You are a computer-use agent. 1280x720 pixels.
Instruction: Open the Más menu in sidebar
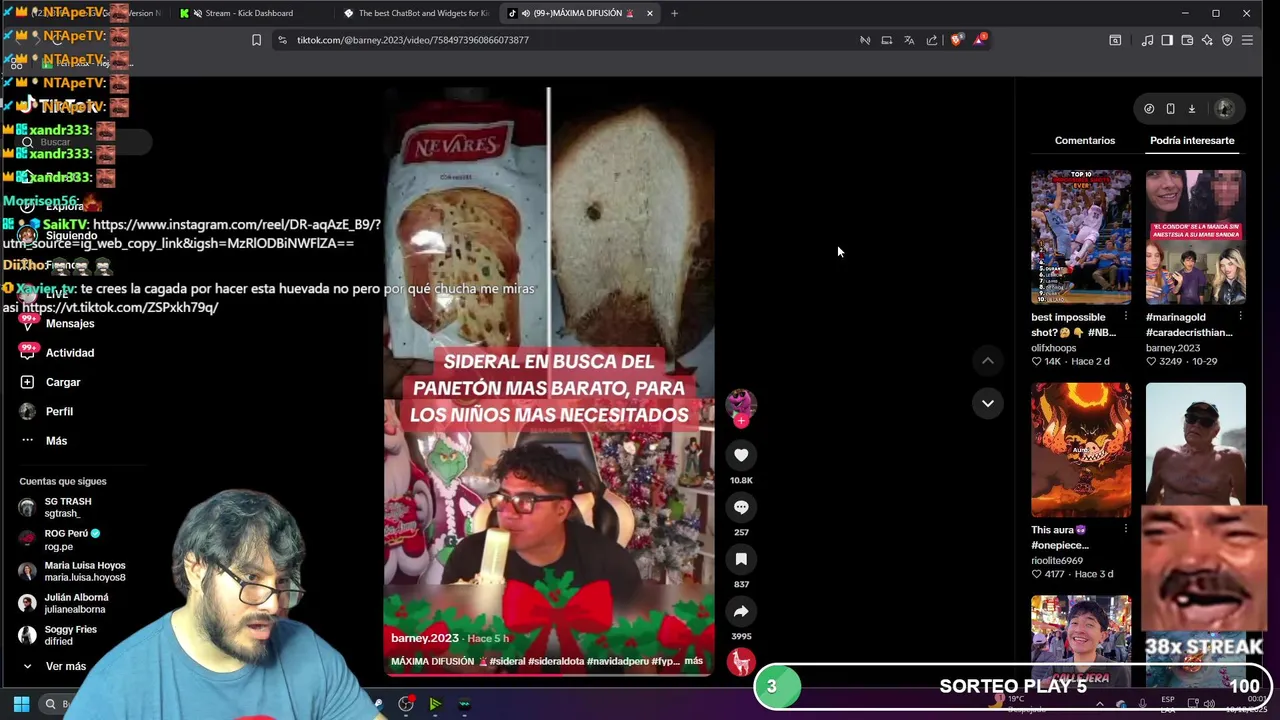56,440
